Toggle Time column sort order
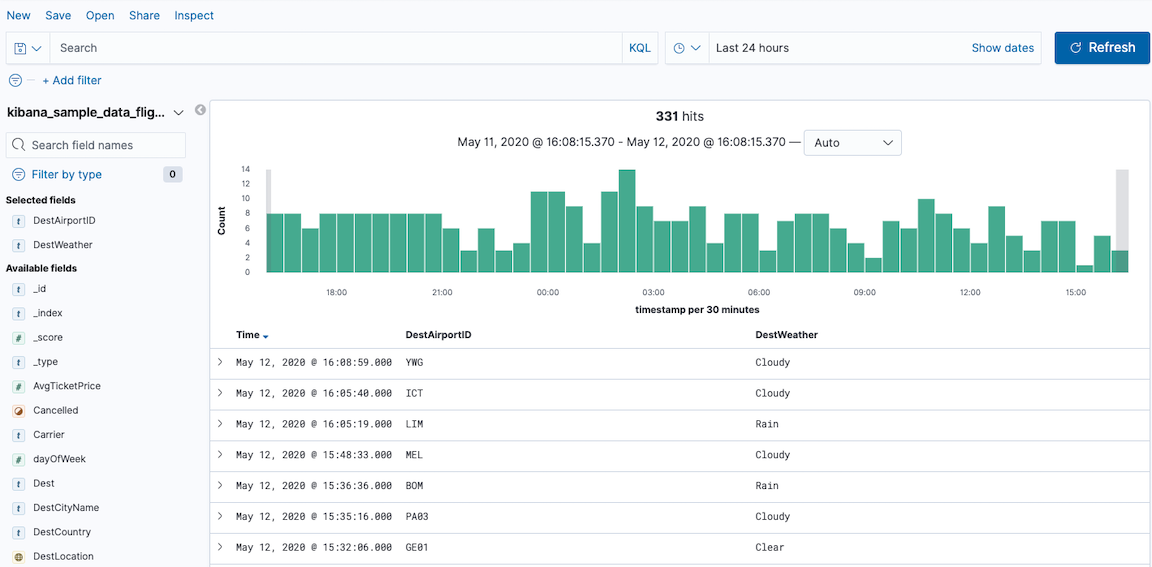 [x=265, y=336]
